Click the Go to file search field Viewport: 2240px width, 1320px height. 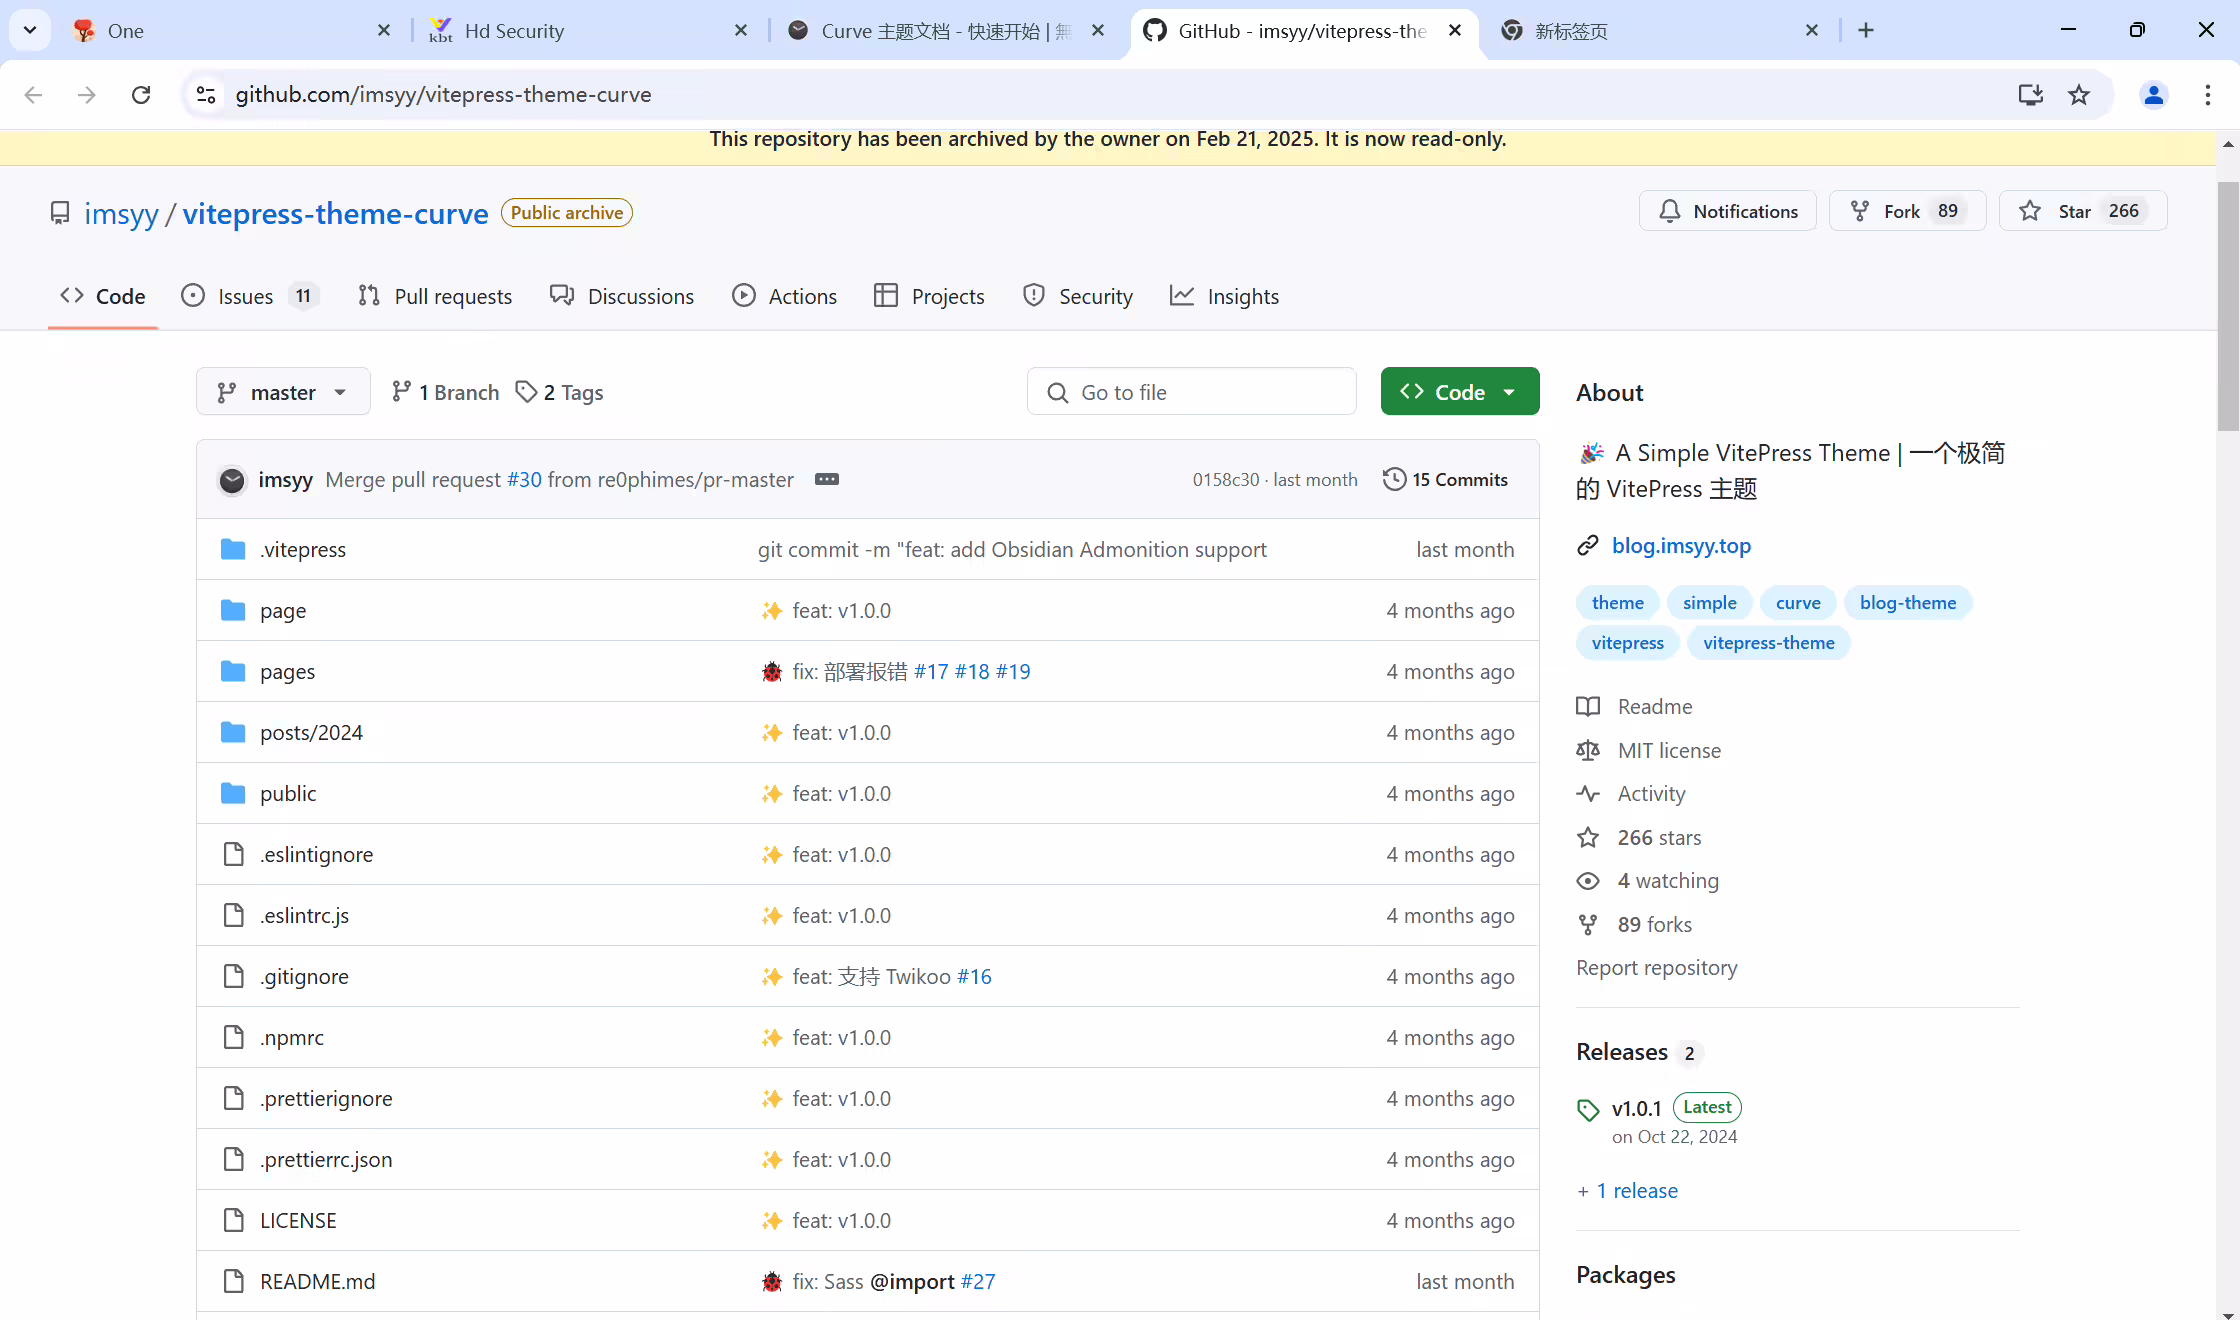pos(1191,392)
